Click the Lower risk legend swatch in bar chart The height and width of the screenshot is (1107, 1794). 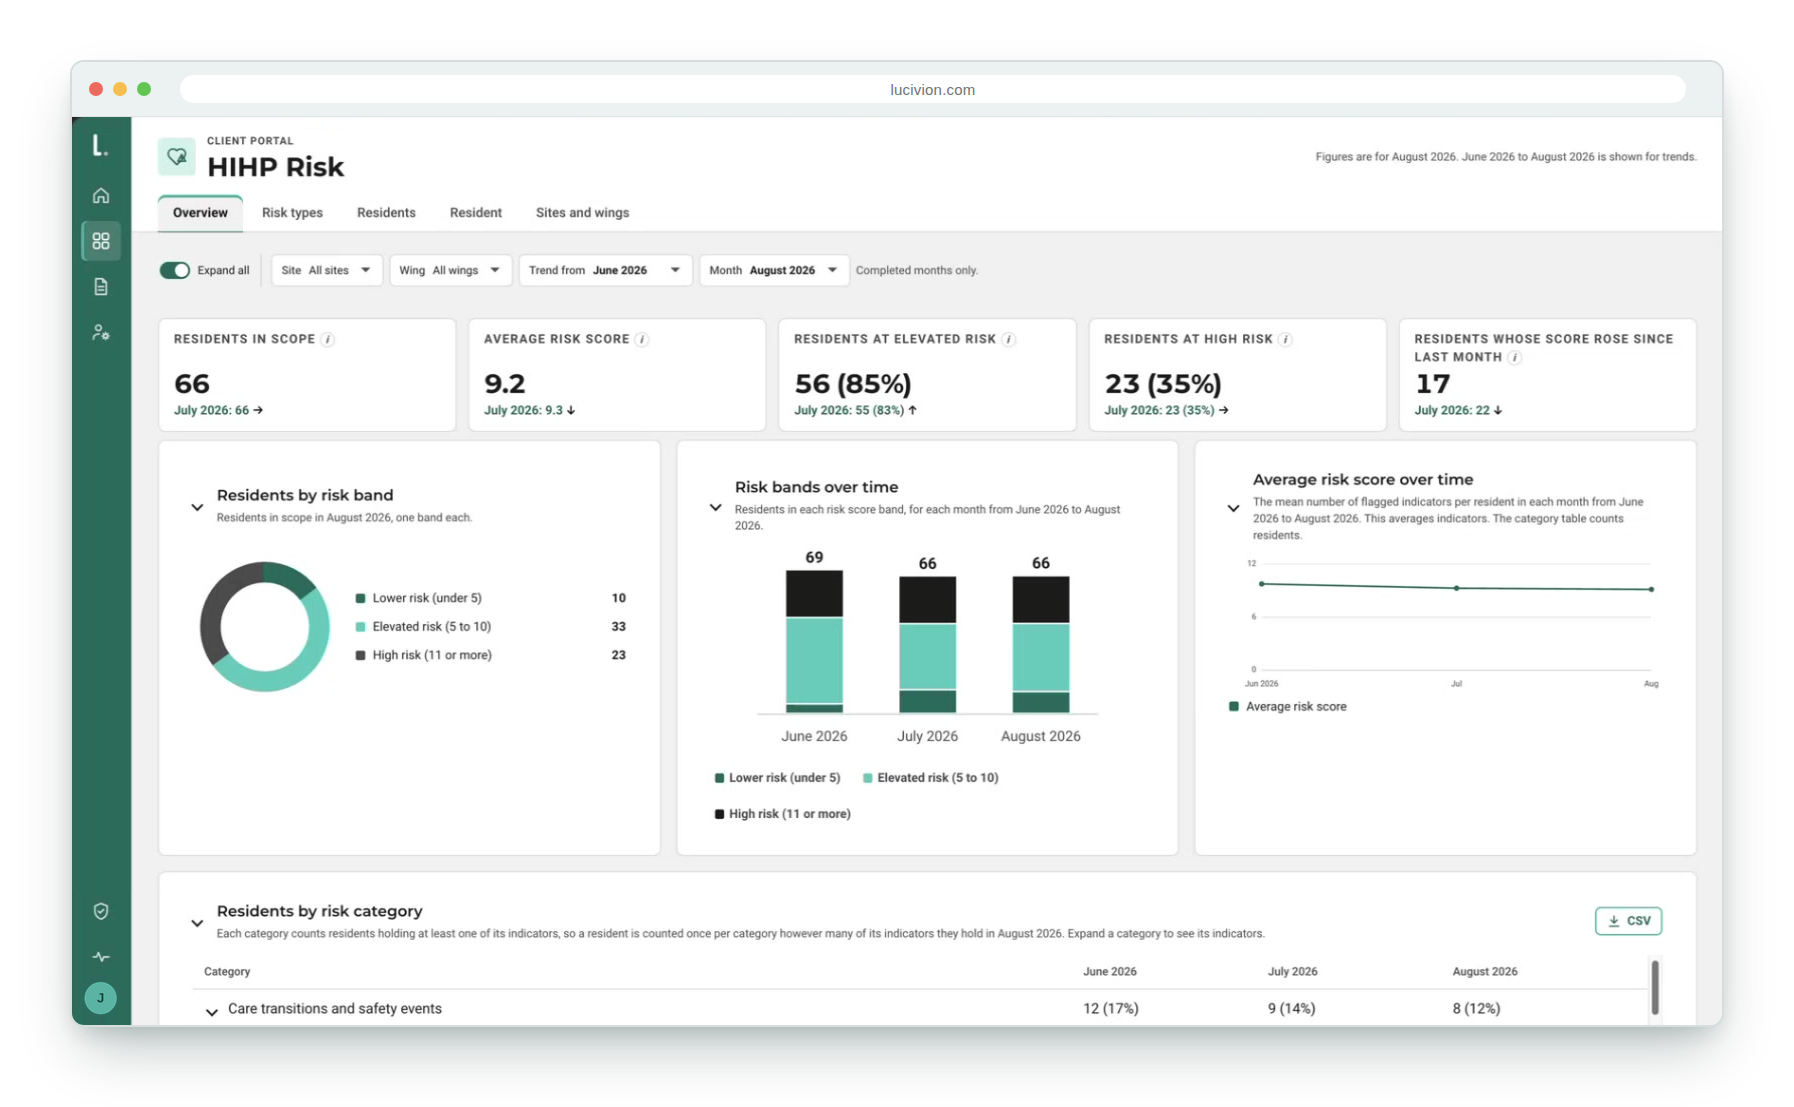point(719,778)
